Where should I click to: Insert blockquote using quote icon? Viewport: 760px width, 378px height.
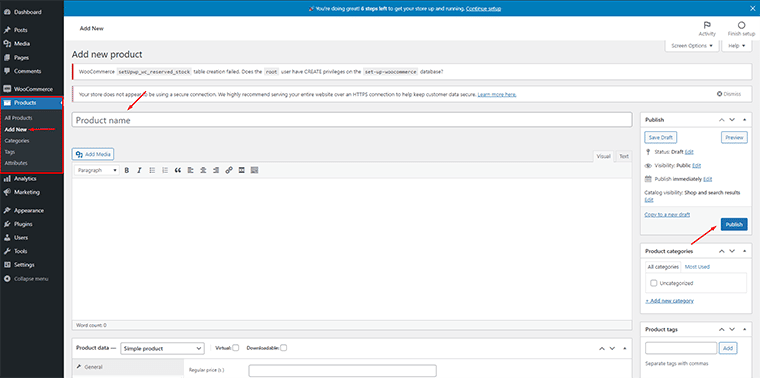177,170
